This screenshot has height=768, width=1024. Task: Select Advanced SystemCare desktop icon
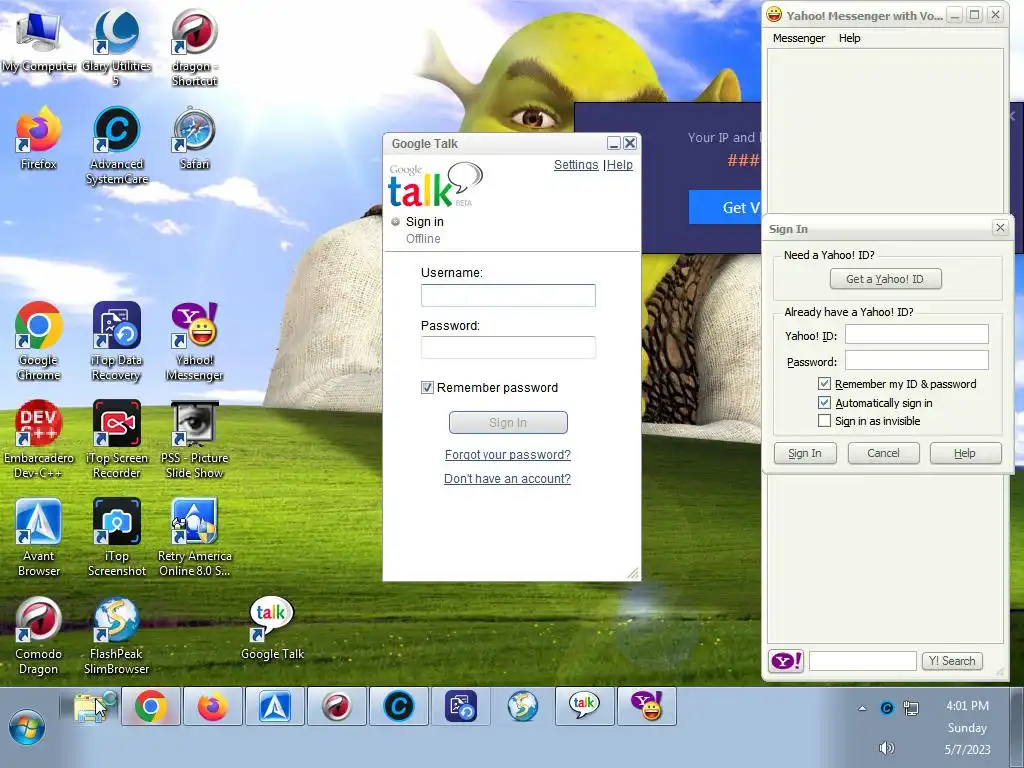click(x=117, y=145)
